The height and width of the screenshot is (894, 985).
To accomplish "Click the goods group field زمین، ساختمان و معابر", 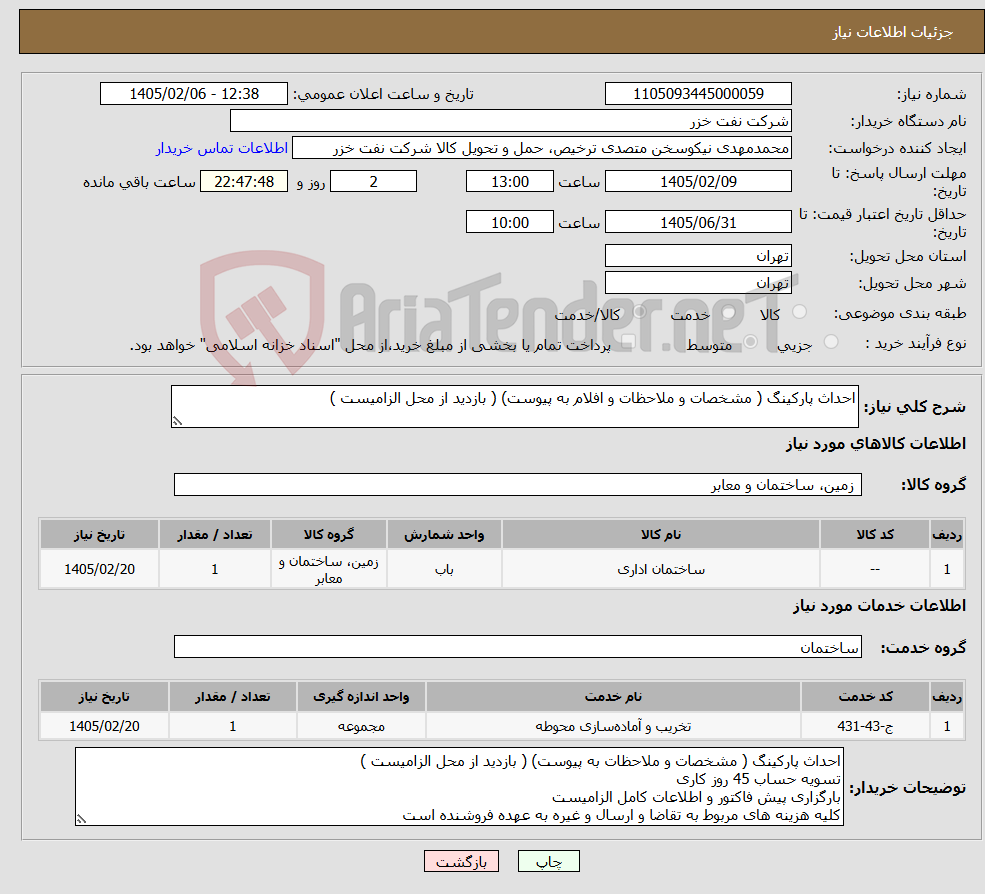I will pos(518,484).
